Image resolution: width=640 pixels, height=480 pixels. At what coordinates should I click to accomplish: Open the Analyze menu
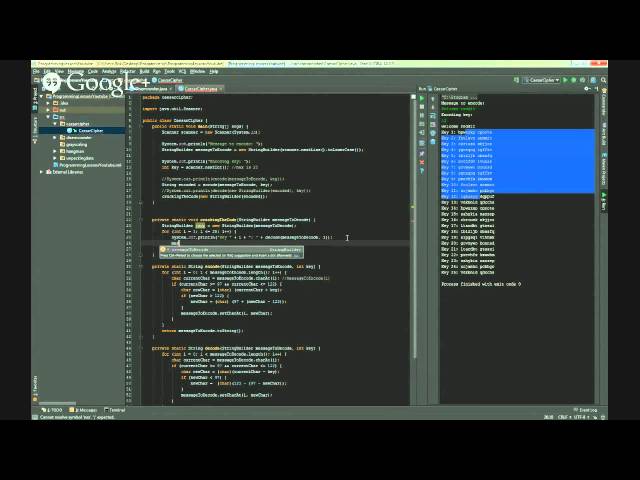(x=109, y=71)
